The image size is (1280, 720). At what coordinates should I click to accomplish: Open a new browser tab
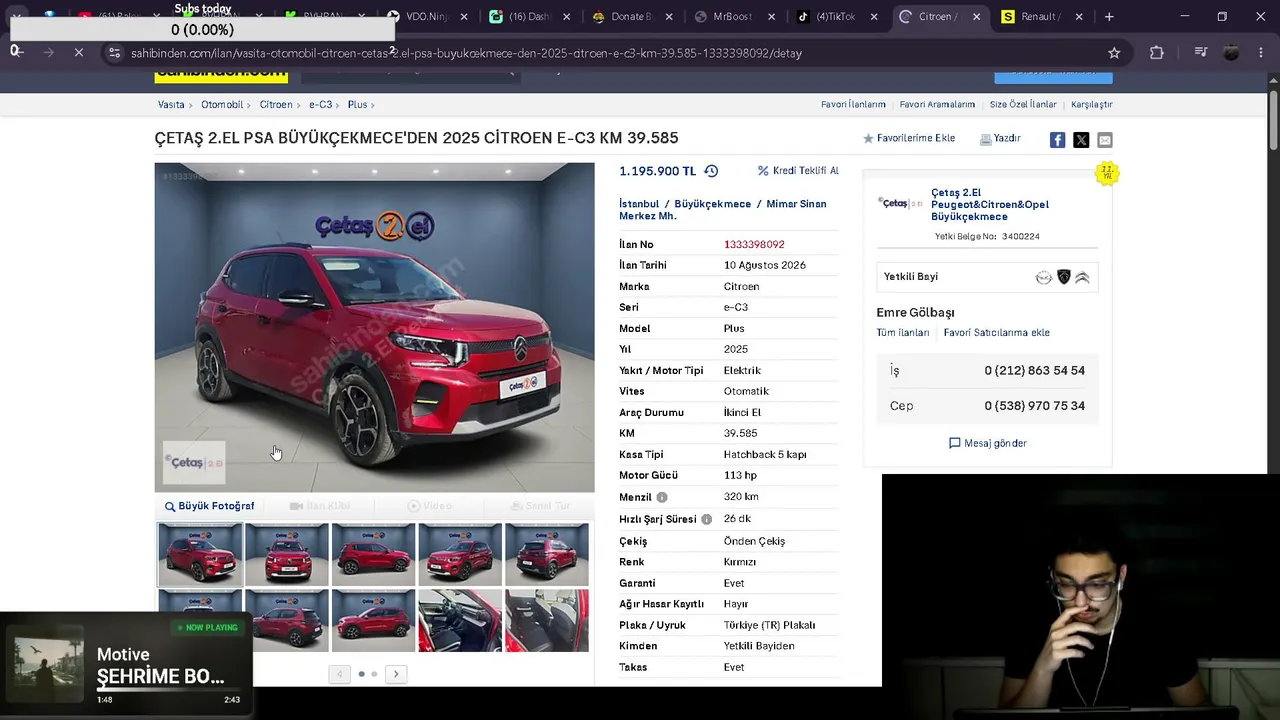point(1109,17)
